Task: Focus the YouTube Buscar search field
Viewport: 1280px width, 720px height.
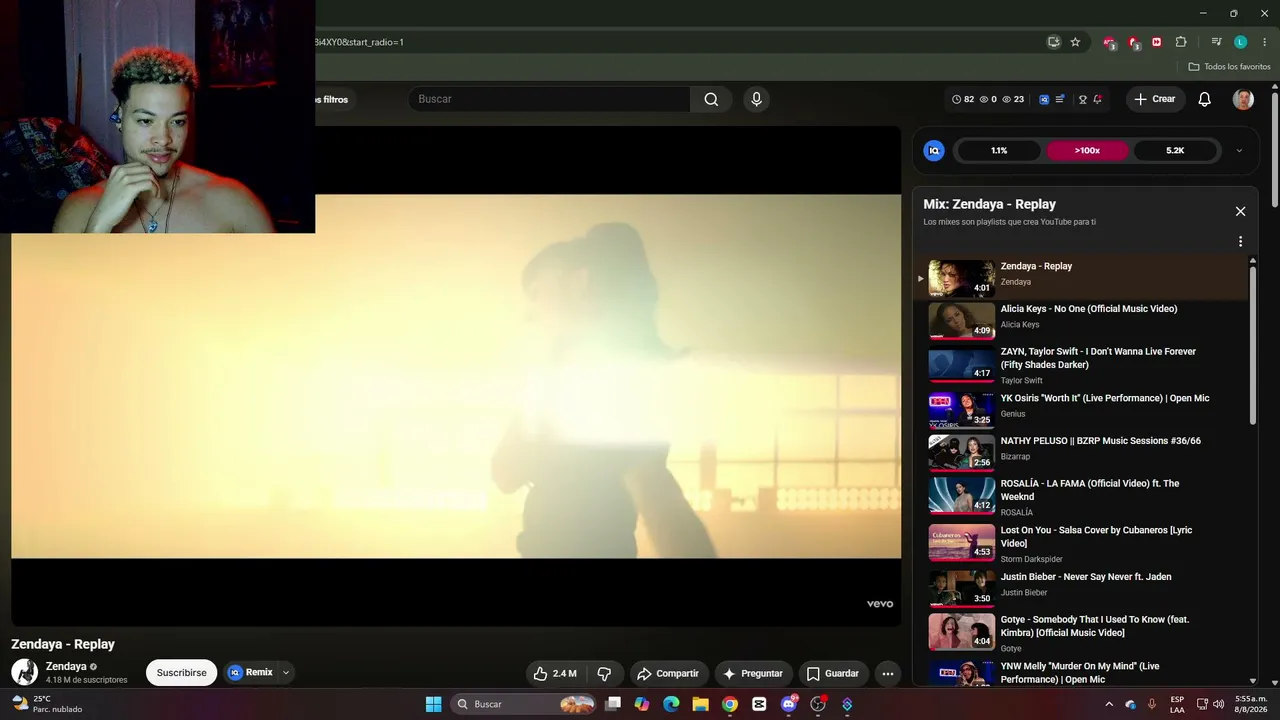Action: click(x=549, y=99)
